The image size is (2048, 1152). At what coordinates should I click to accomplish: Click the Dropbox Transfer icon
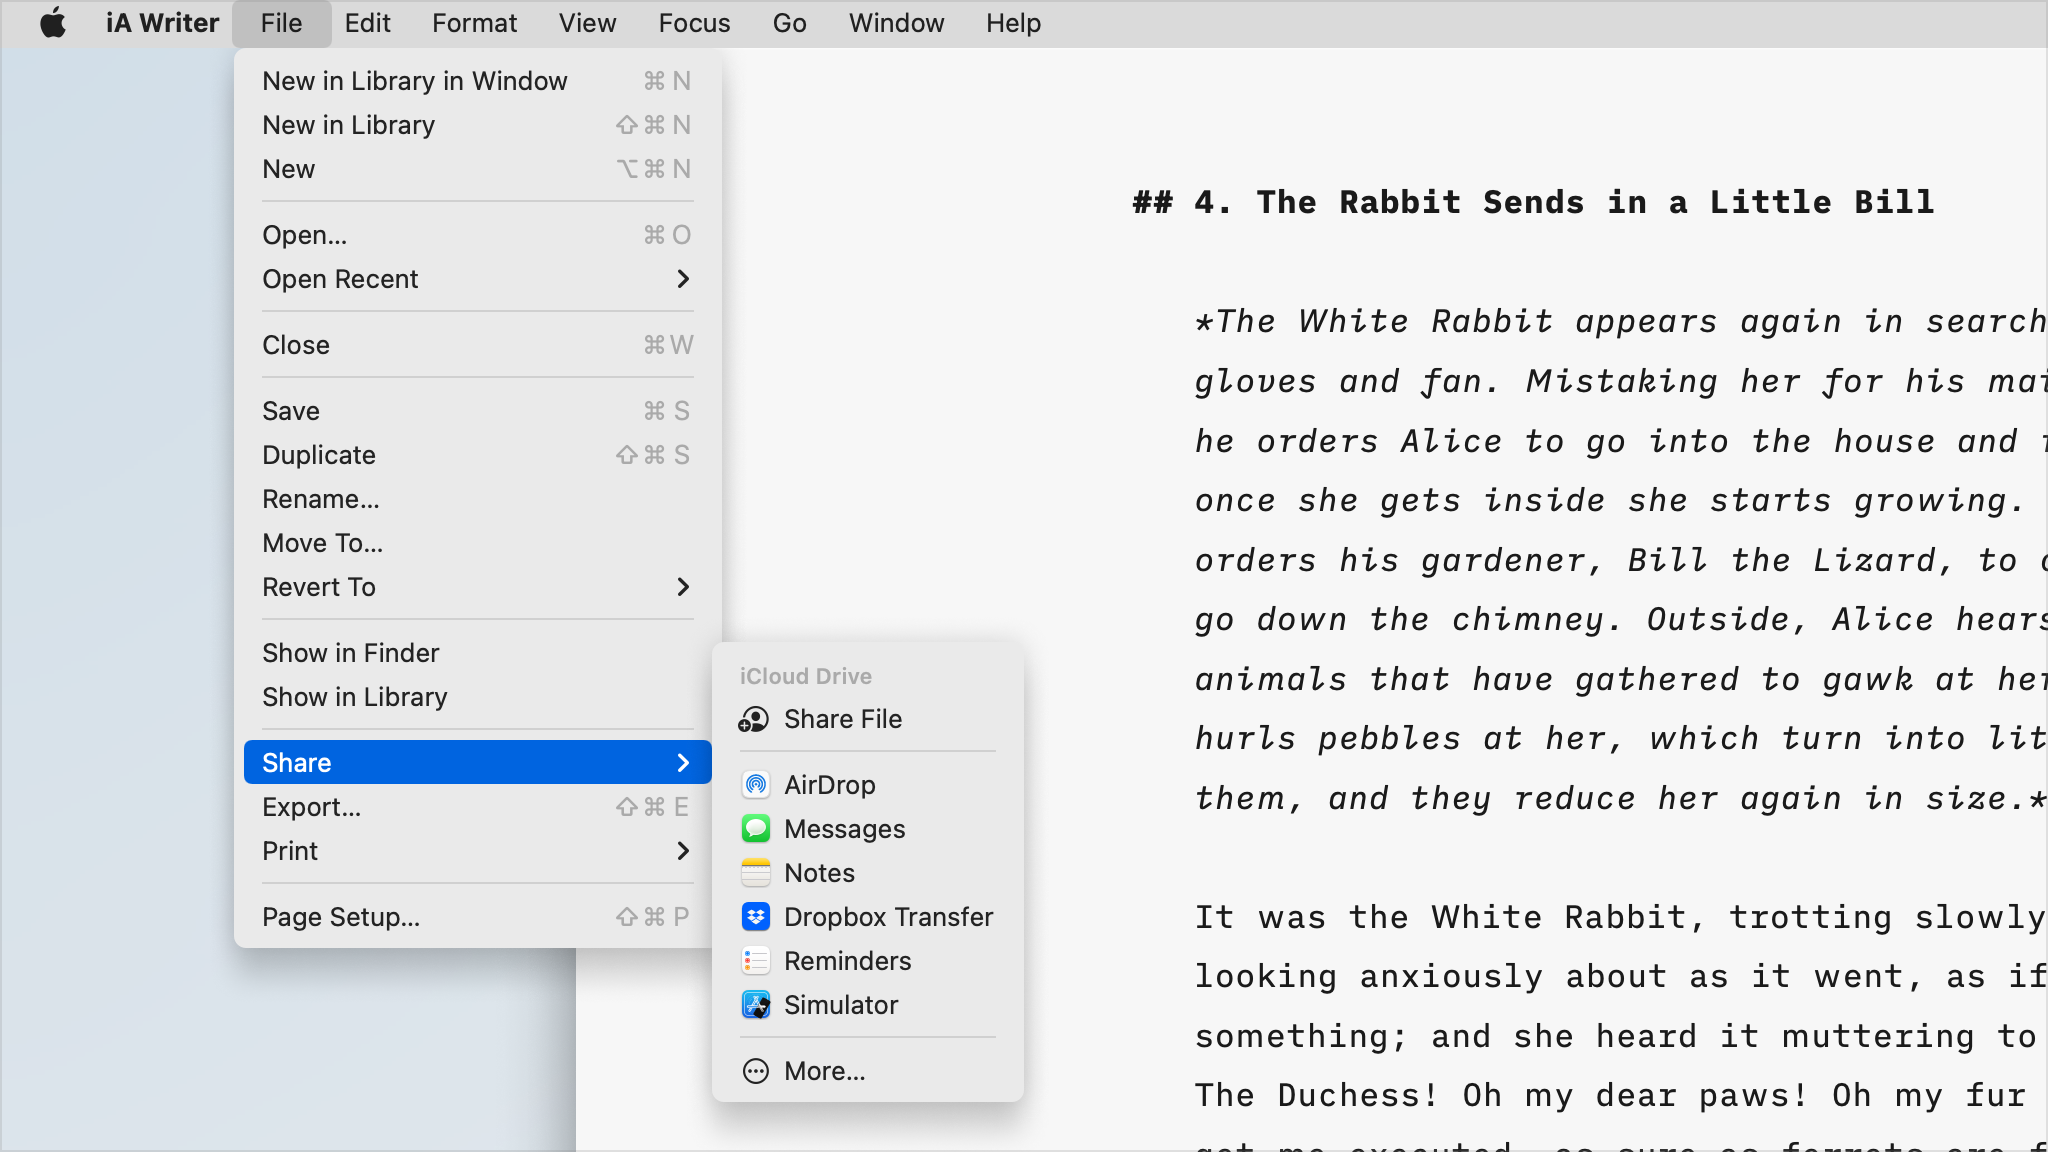coord(756,917)
